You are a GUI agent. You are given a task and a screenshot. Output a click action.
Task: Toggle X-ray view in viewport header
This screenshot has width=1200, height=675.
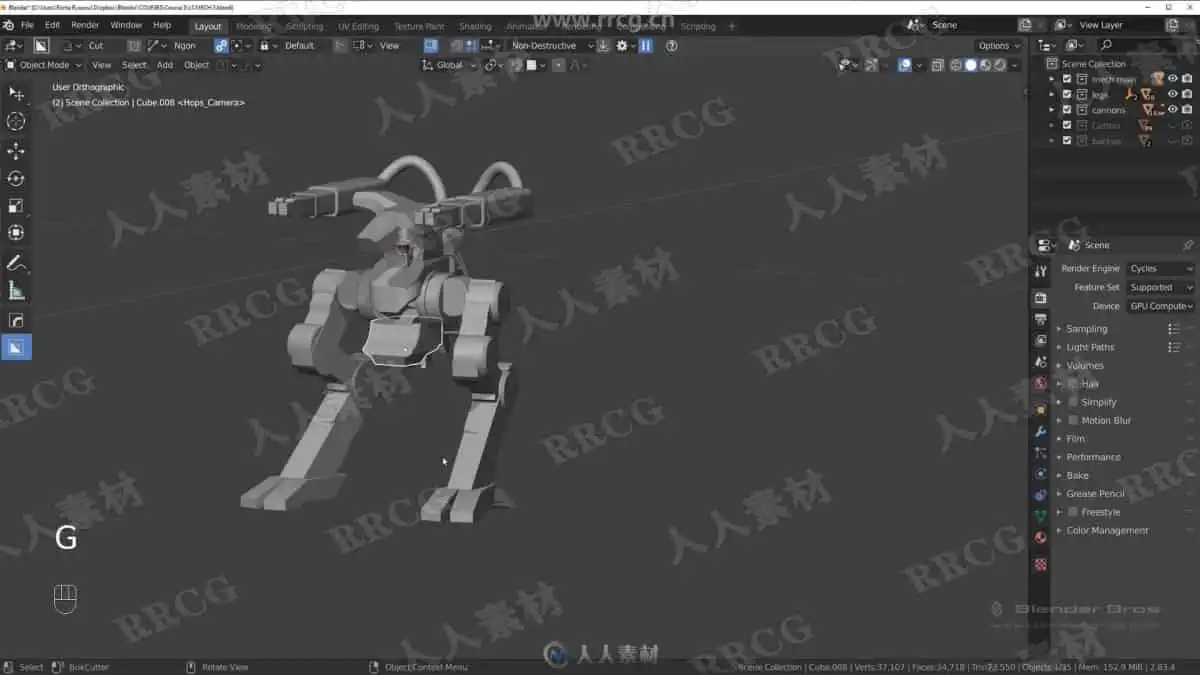point(937,65)
